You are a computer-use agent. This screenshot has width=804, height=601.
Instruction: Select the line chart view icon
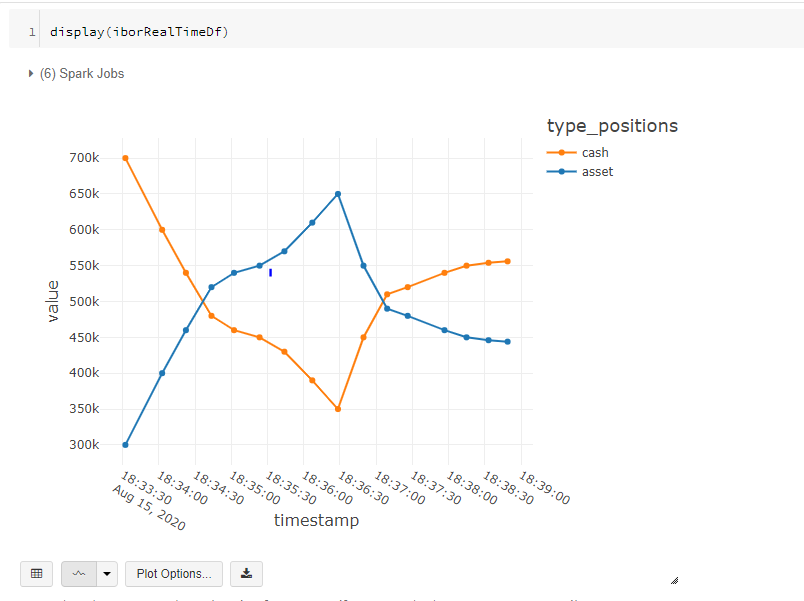click(x=79, y=573)
